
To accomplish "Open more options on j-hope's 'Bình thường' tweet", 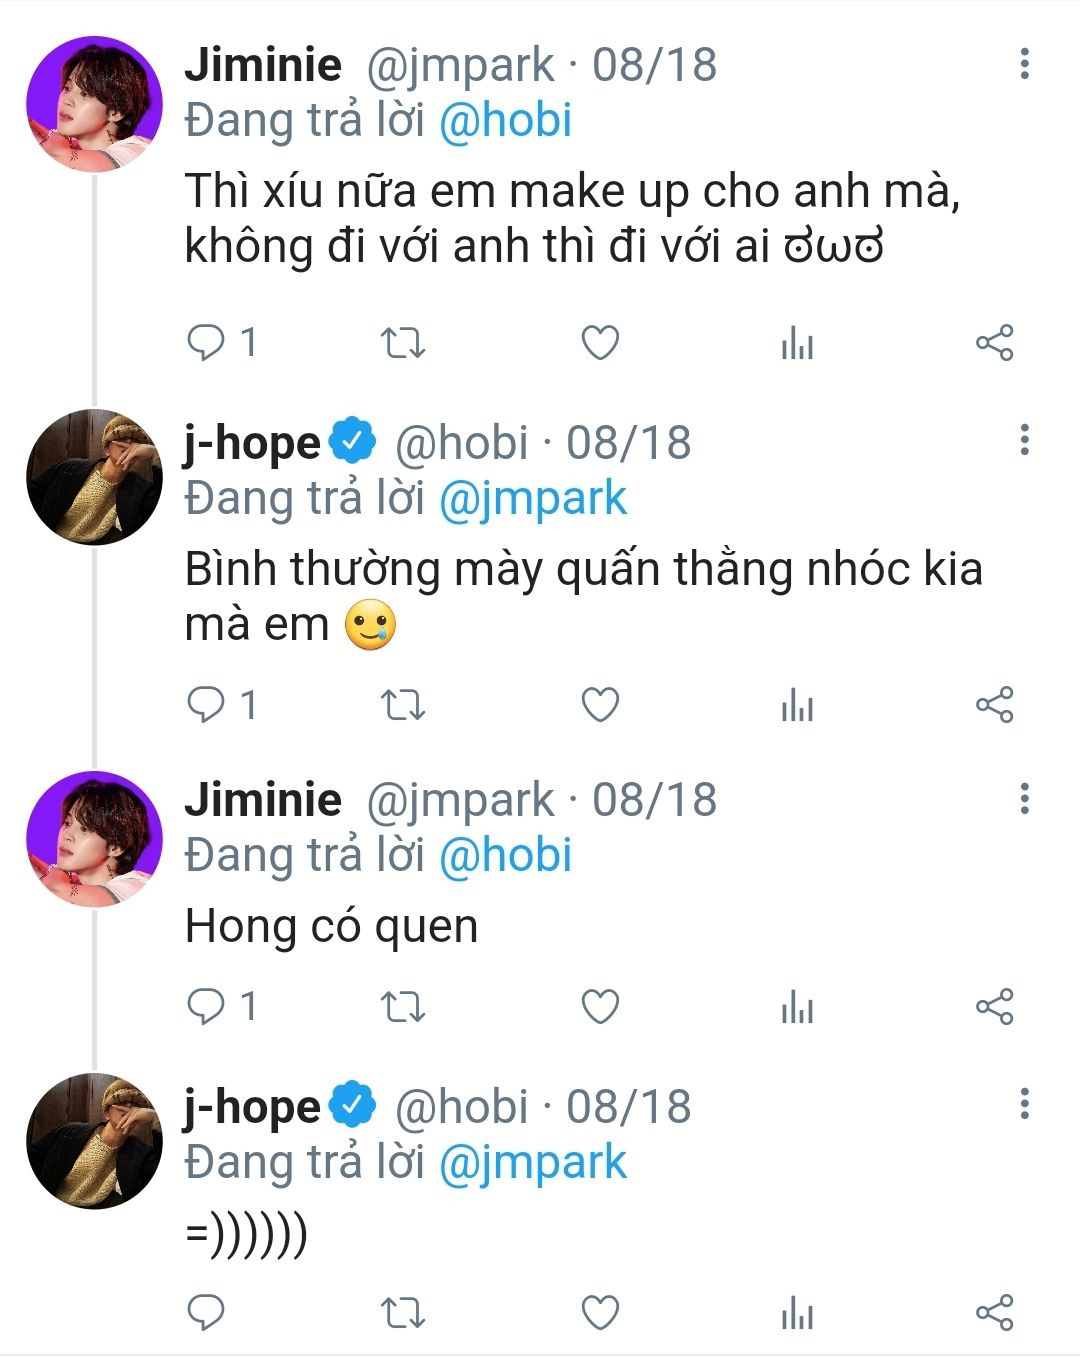I will coord(1024,440).
